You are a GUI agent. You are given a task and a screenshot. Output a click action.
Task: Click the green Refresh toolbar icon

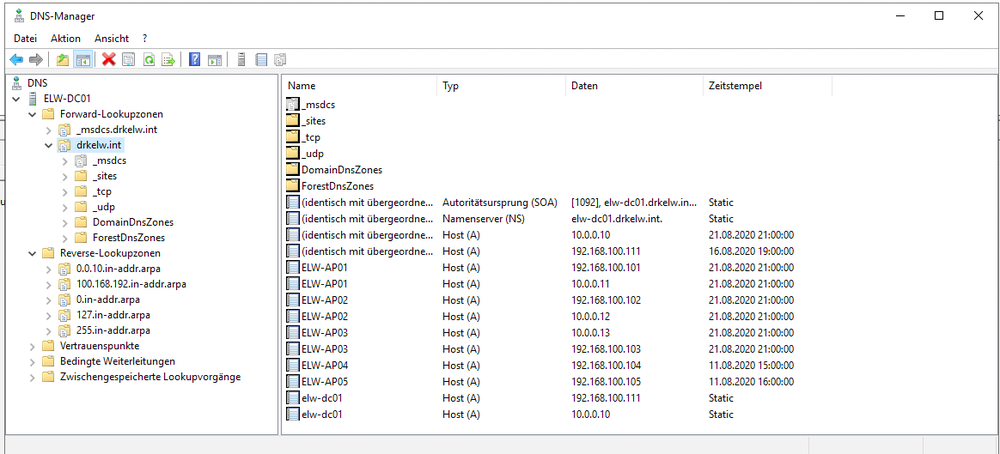click(x=148, y=60)
